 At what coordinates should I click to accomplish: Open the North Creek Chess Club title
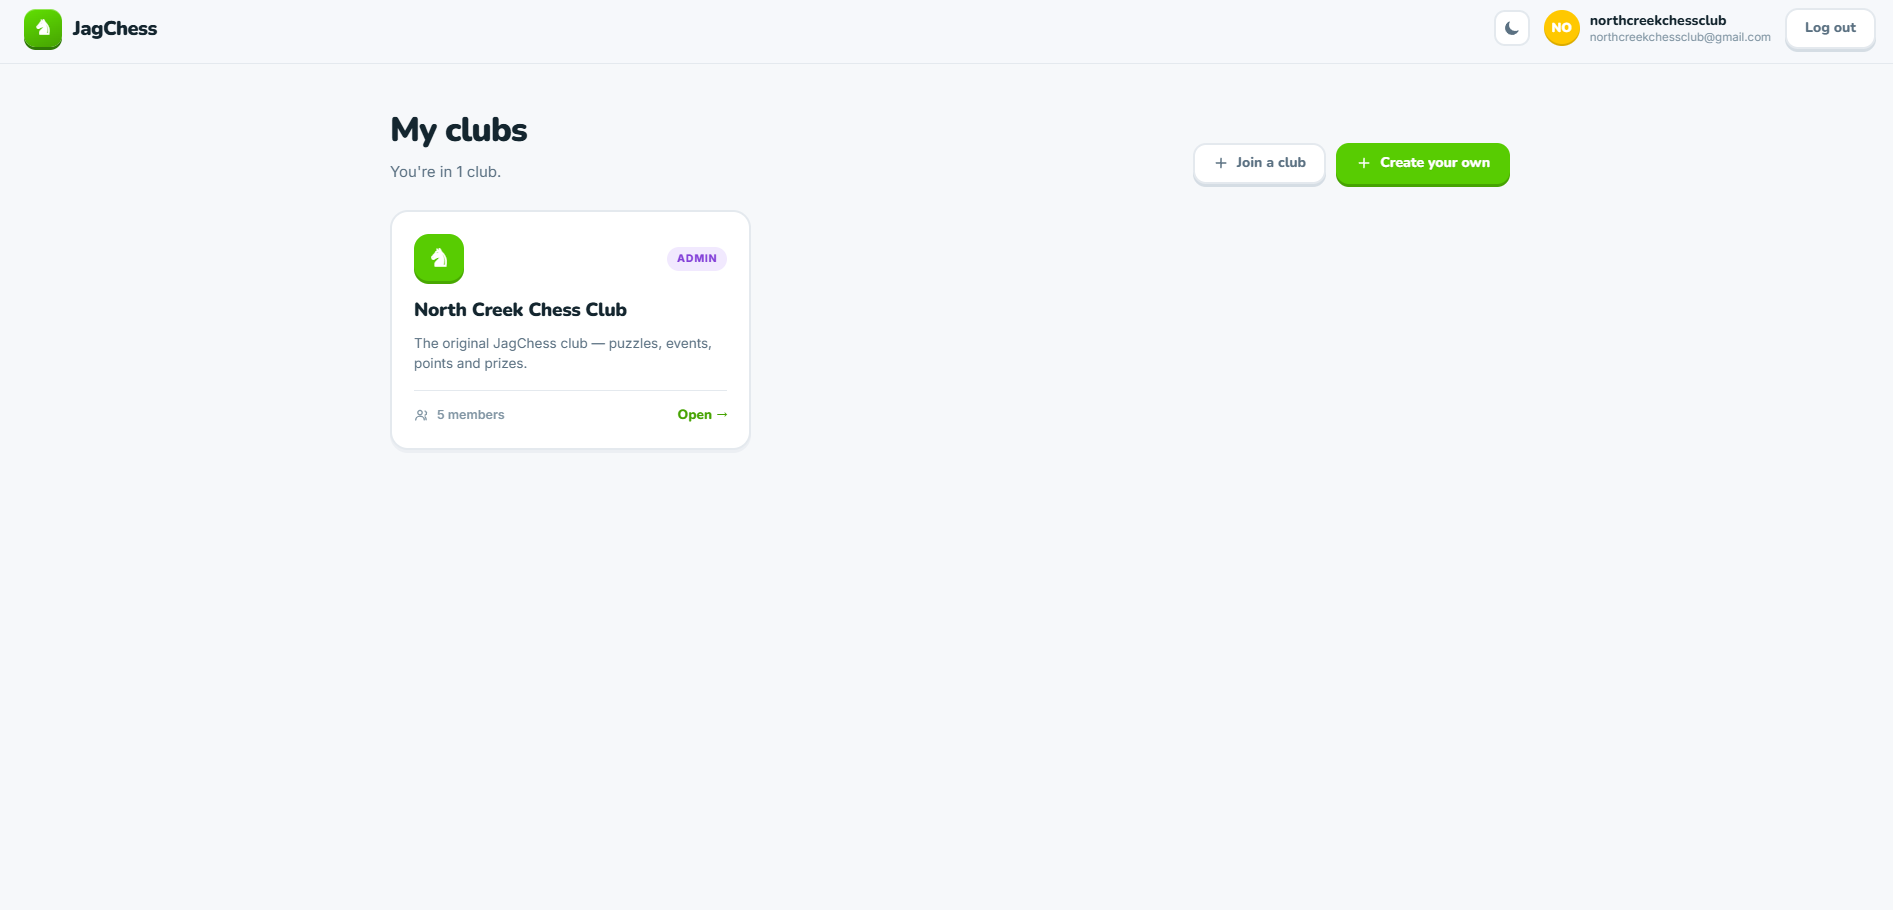pyautogui.click(x=520, y=310)
